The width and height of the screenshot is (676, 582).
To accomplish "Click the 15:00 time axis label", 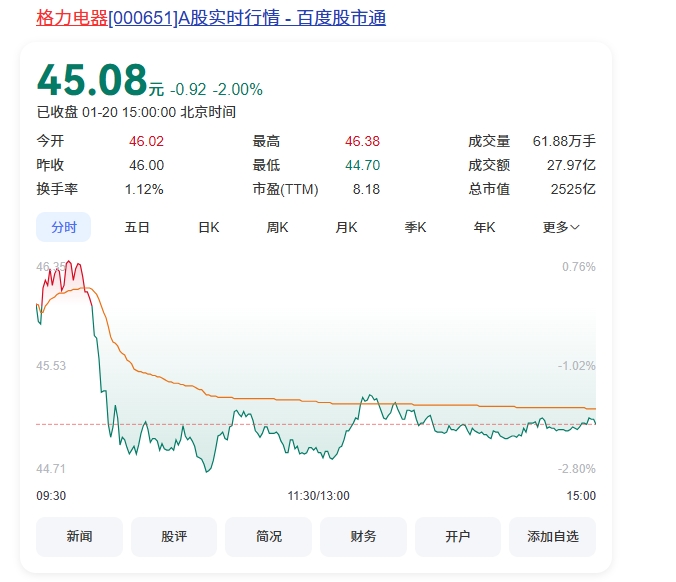I will pyautogui.click(x=581, y=496).
